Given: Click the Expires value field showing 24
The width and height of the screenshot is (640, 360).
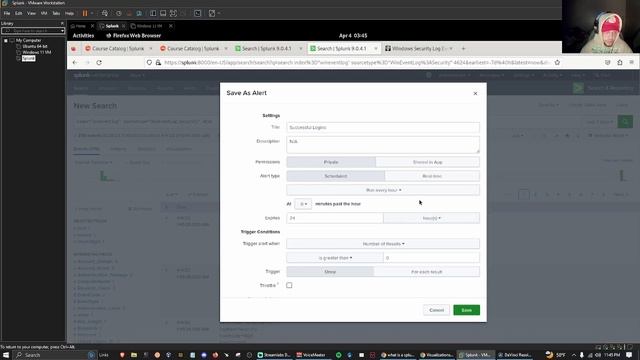Looking at the screenshot, I should coord(335,218).
